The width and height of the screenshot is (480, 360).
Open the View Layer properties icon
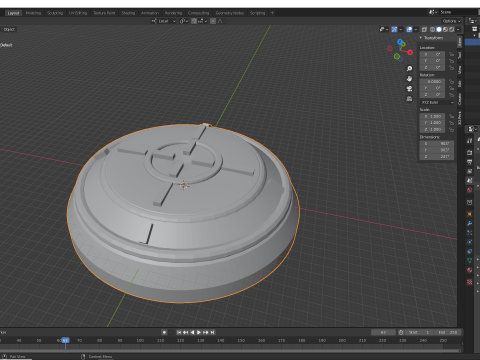[x=469, y=171]
